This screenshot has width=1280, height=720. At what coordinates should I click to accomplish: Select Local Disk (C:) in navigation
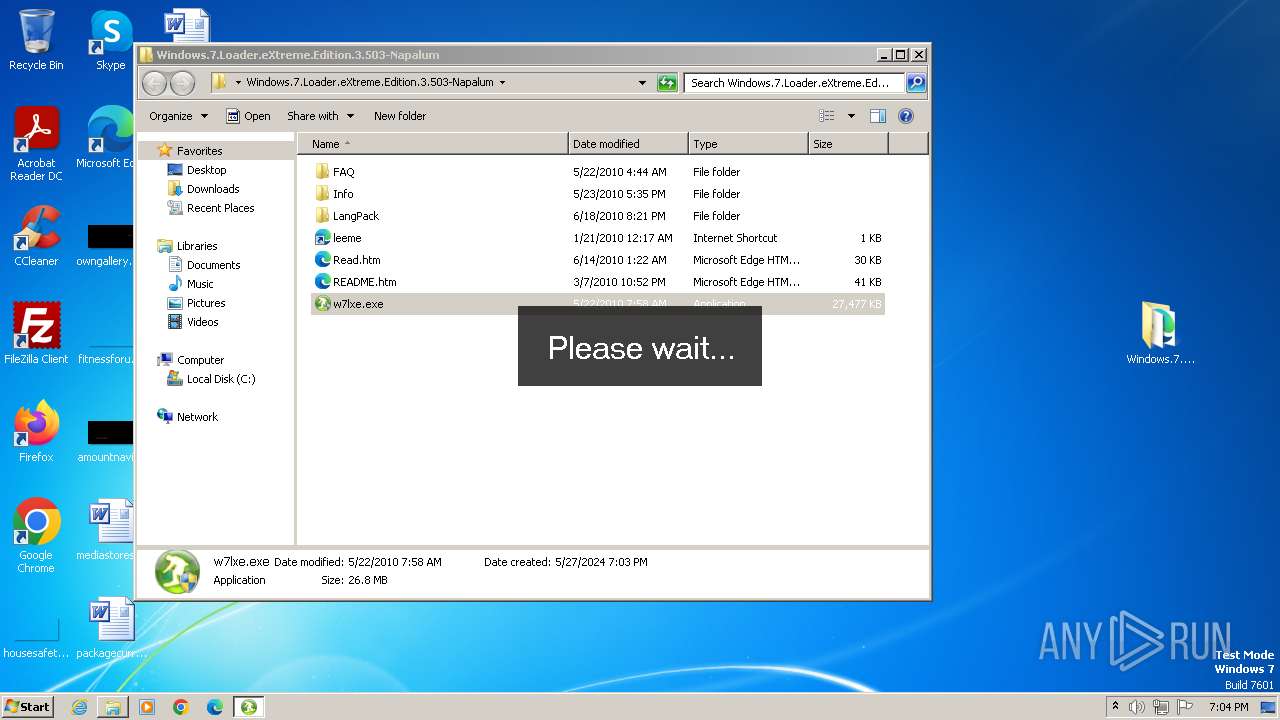point(220,379)
